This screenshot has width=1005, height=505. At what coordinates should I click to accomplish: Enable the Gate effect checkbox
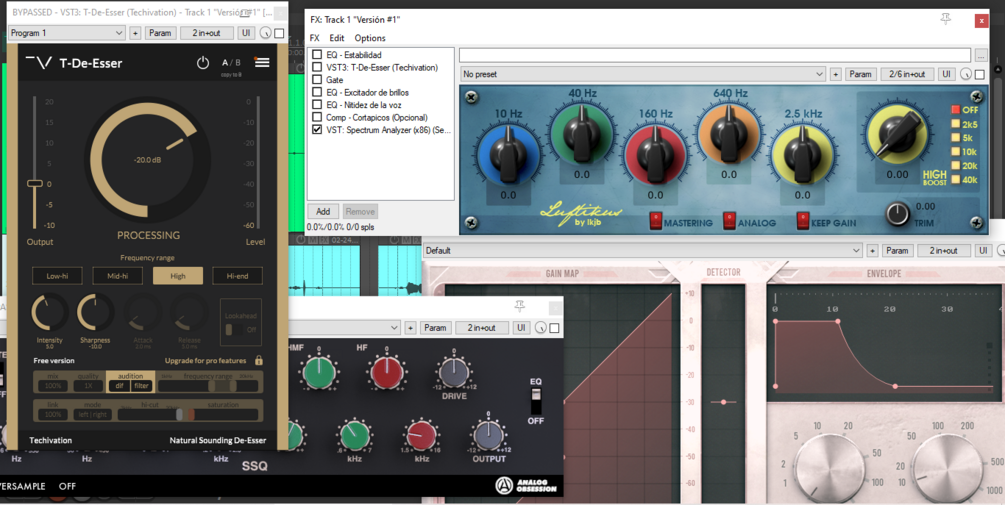(x=317, y=79)
